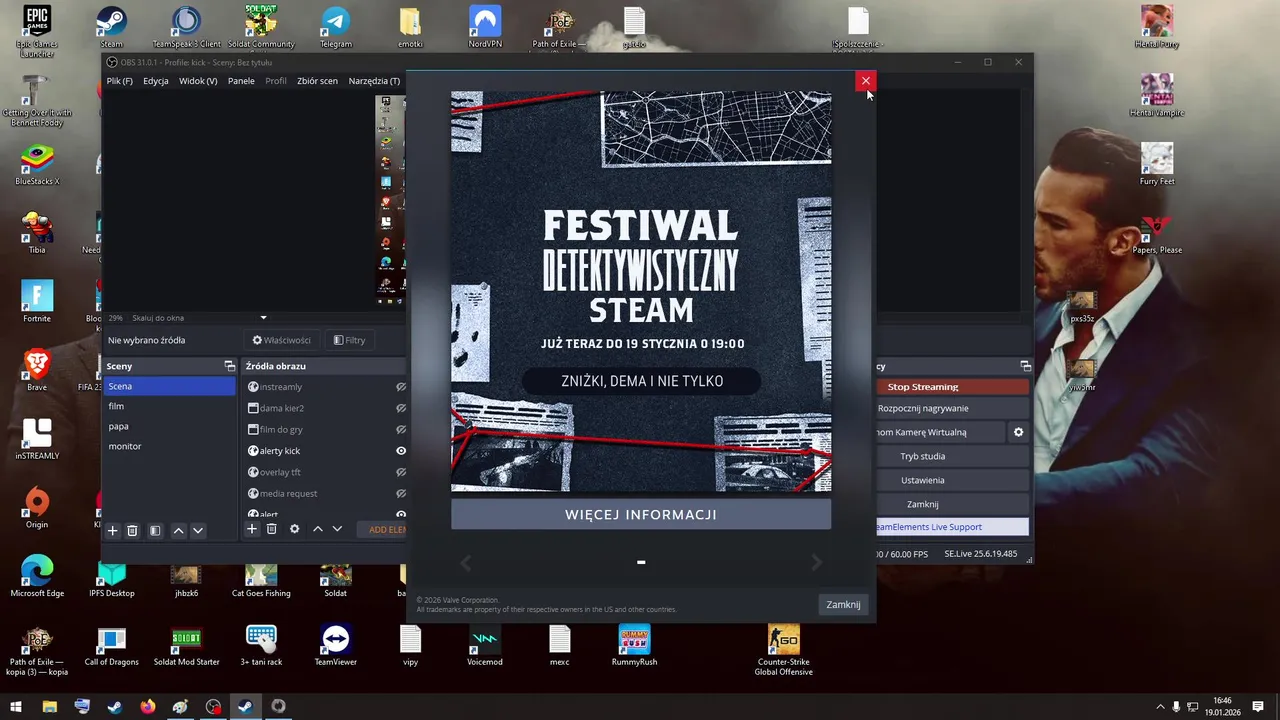The image size is (1280, 720).
Task: Open NordVPN desktop shortcut
Action: point(485,27)
